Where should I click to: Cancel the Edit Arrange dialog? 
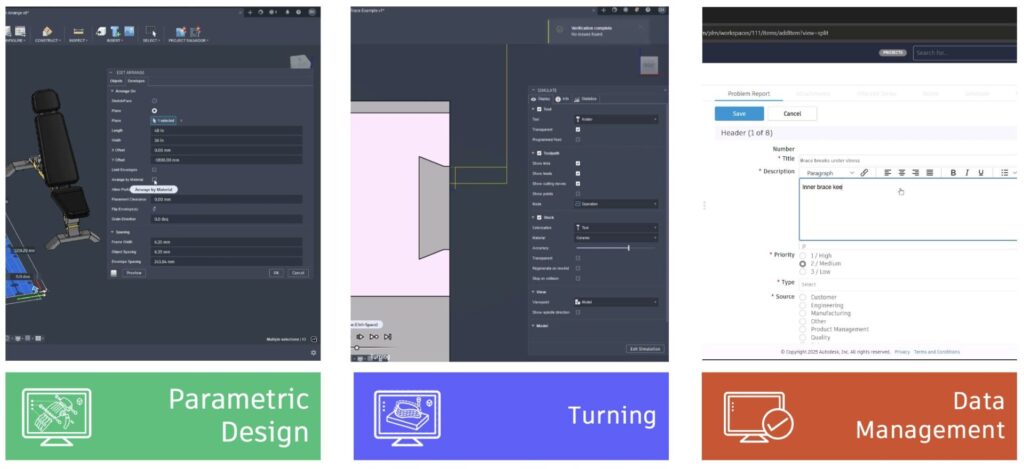[x=298, y=272]
